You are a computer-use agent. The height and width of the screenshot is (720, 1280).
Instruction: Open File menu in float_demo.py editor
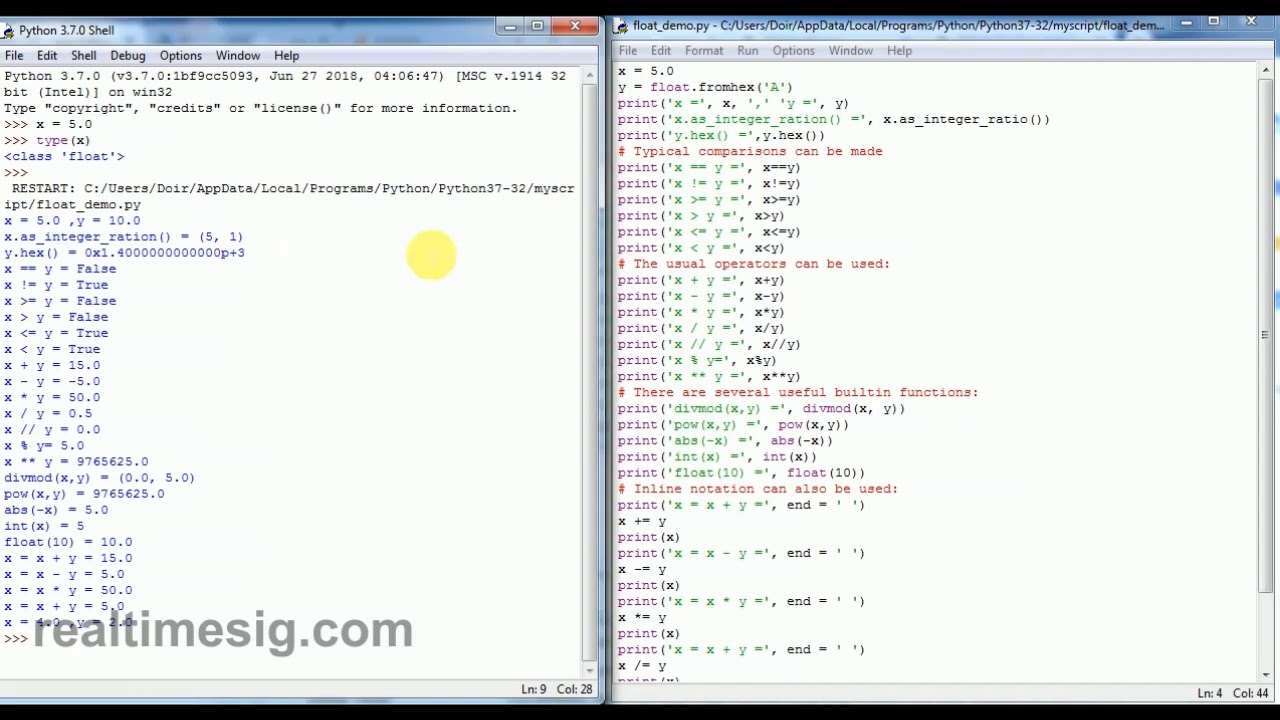pyautogui.click(x=628, y=51)
